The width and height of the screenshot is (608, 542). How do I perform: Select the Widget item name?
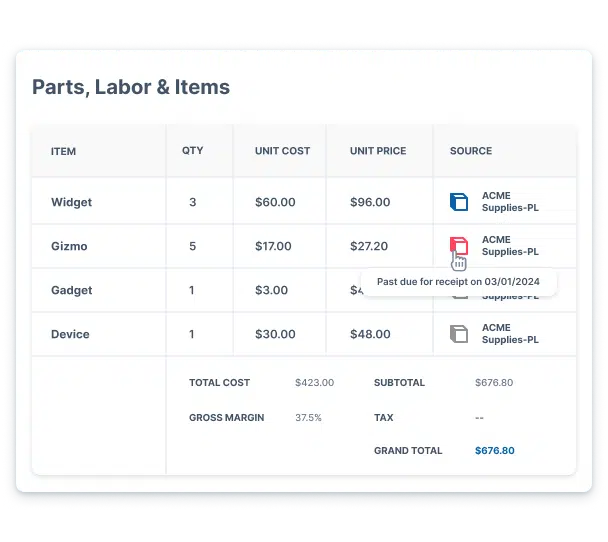coord(71,202)
